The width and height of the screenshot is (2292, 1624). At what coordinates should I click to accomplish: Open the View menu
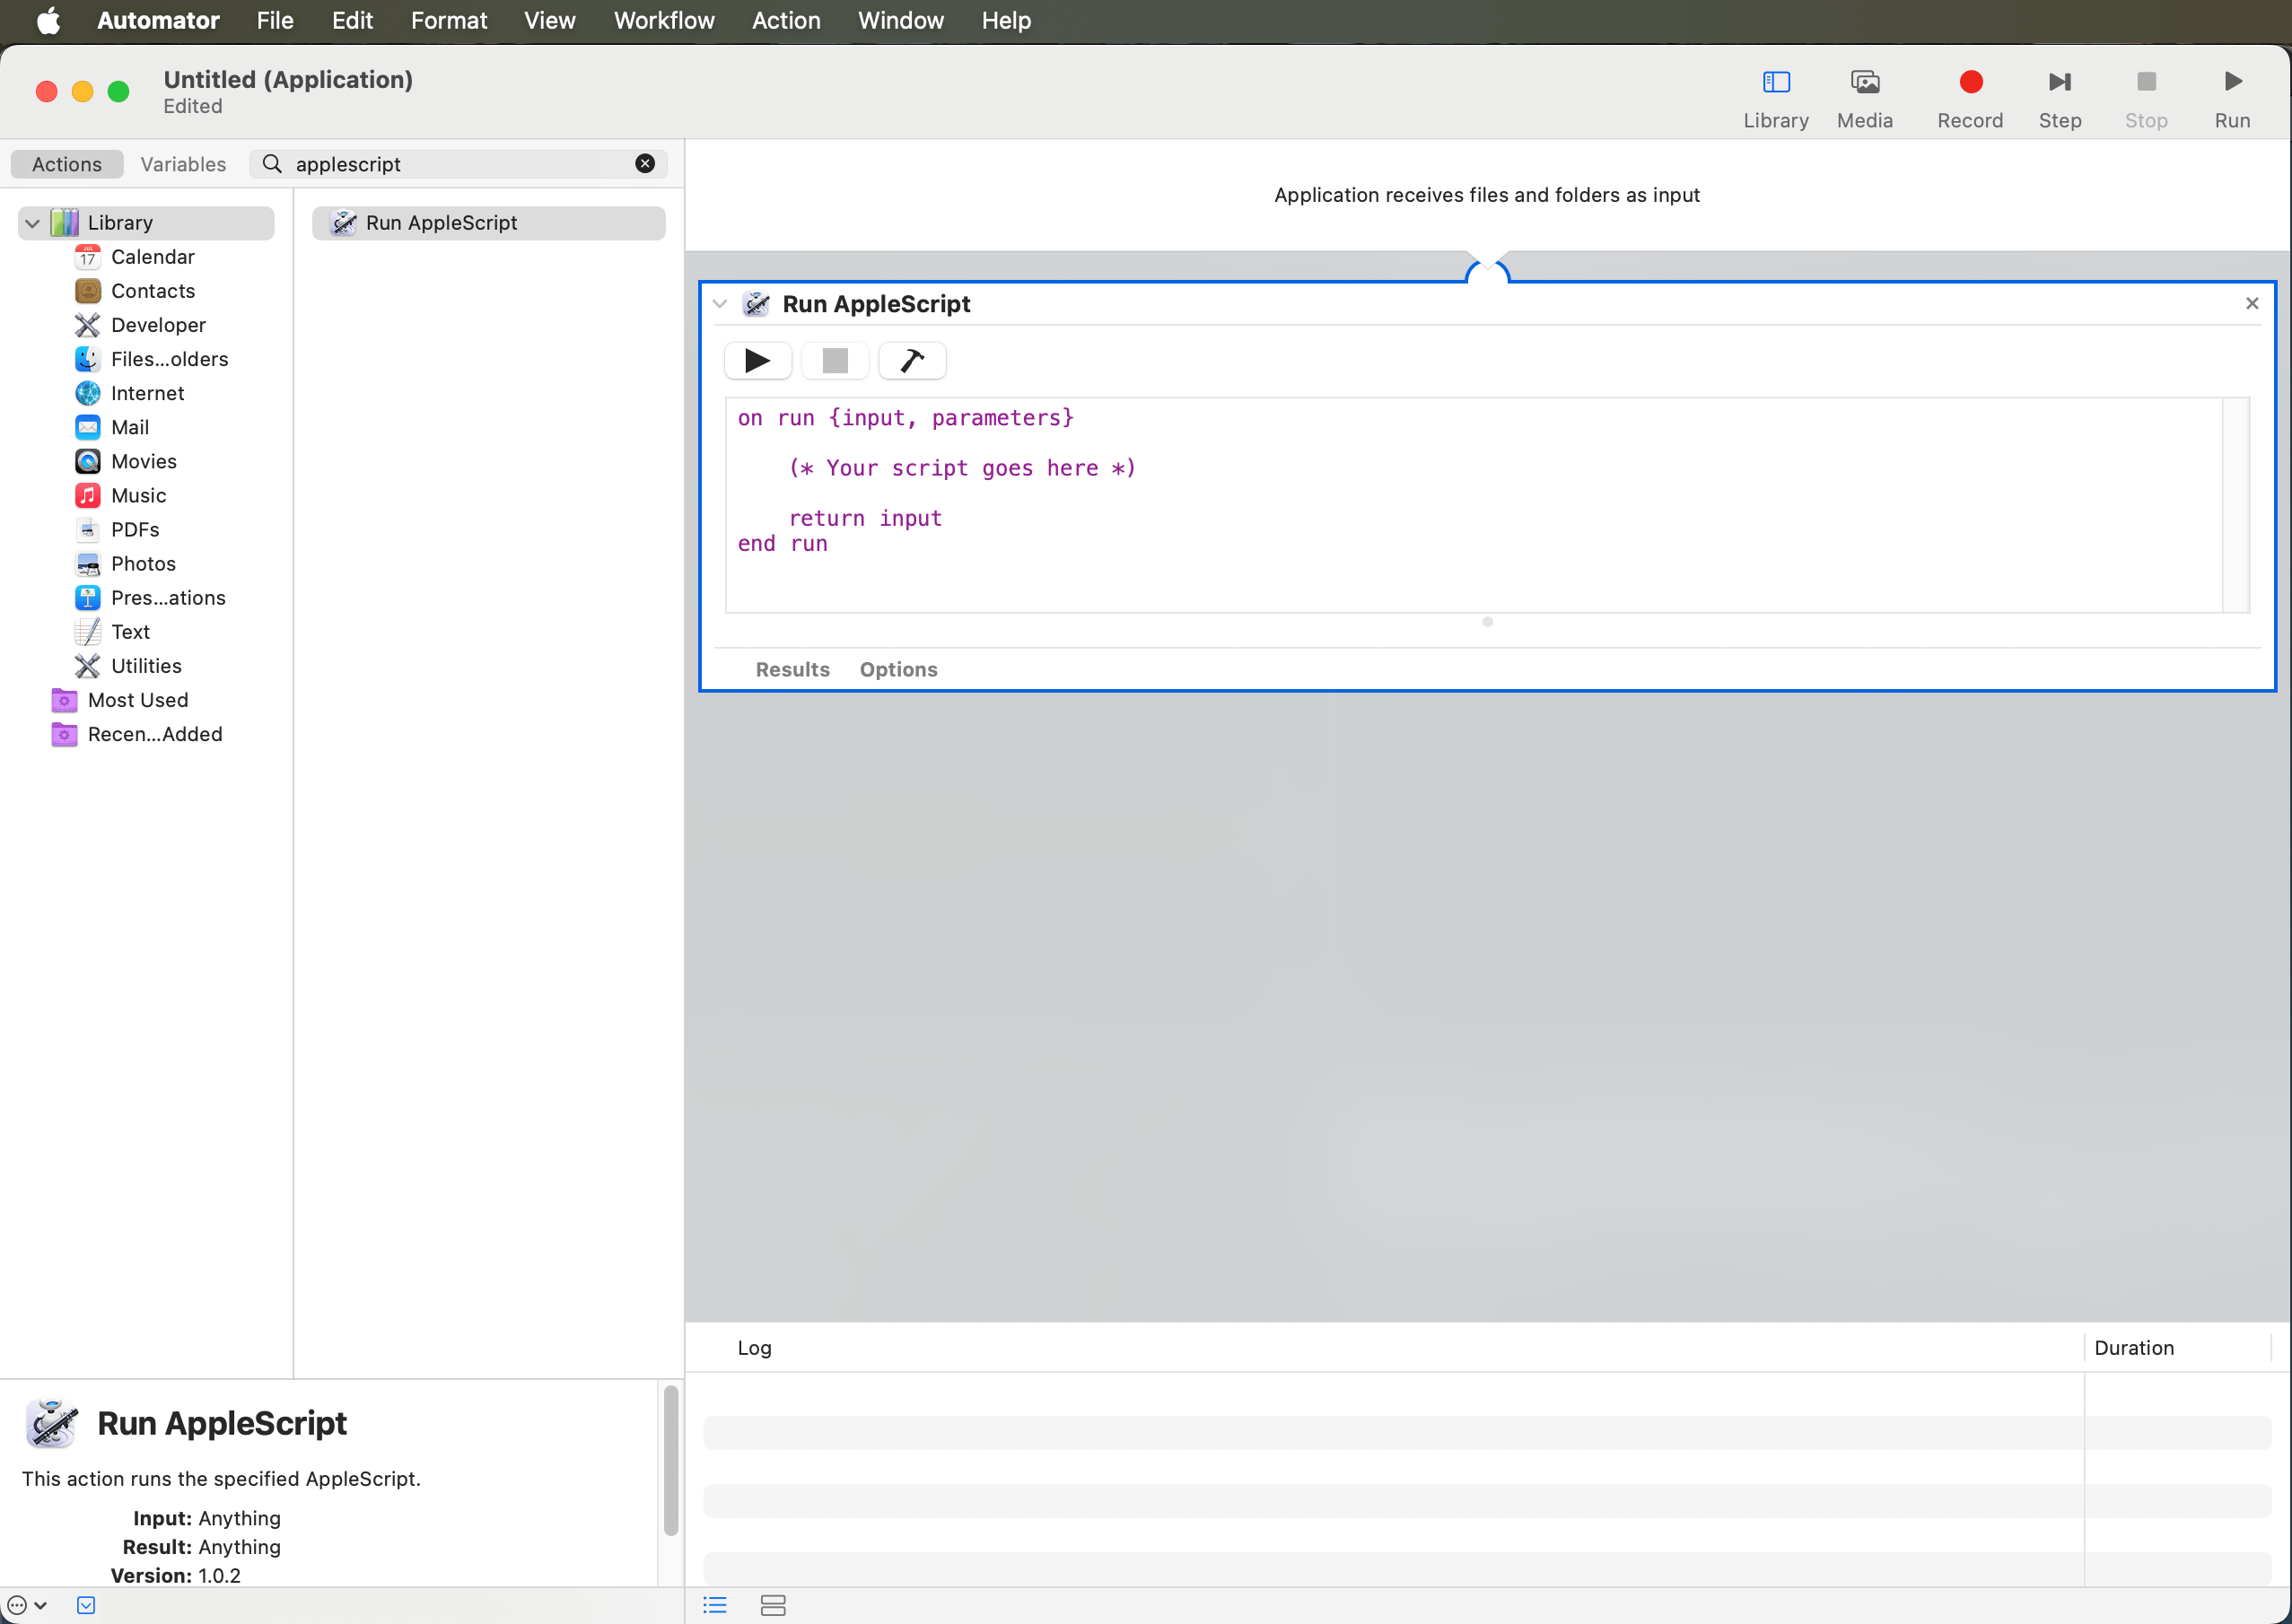[549, 20]
